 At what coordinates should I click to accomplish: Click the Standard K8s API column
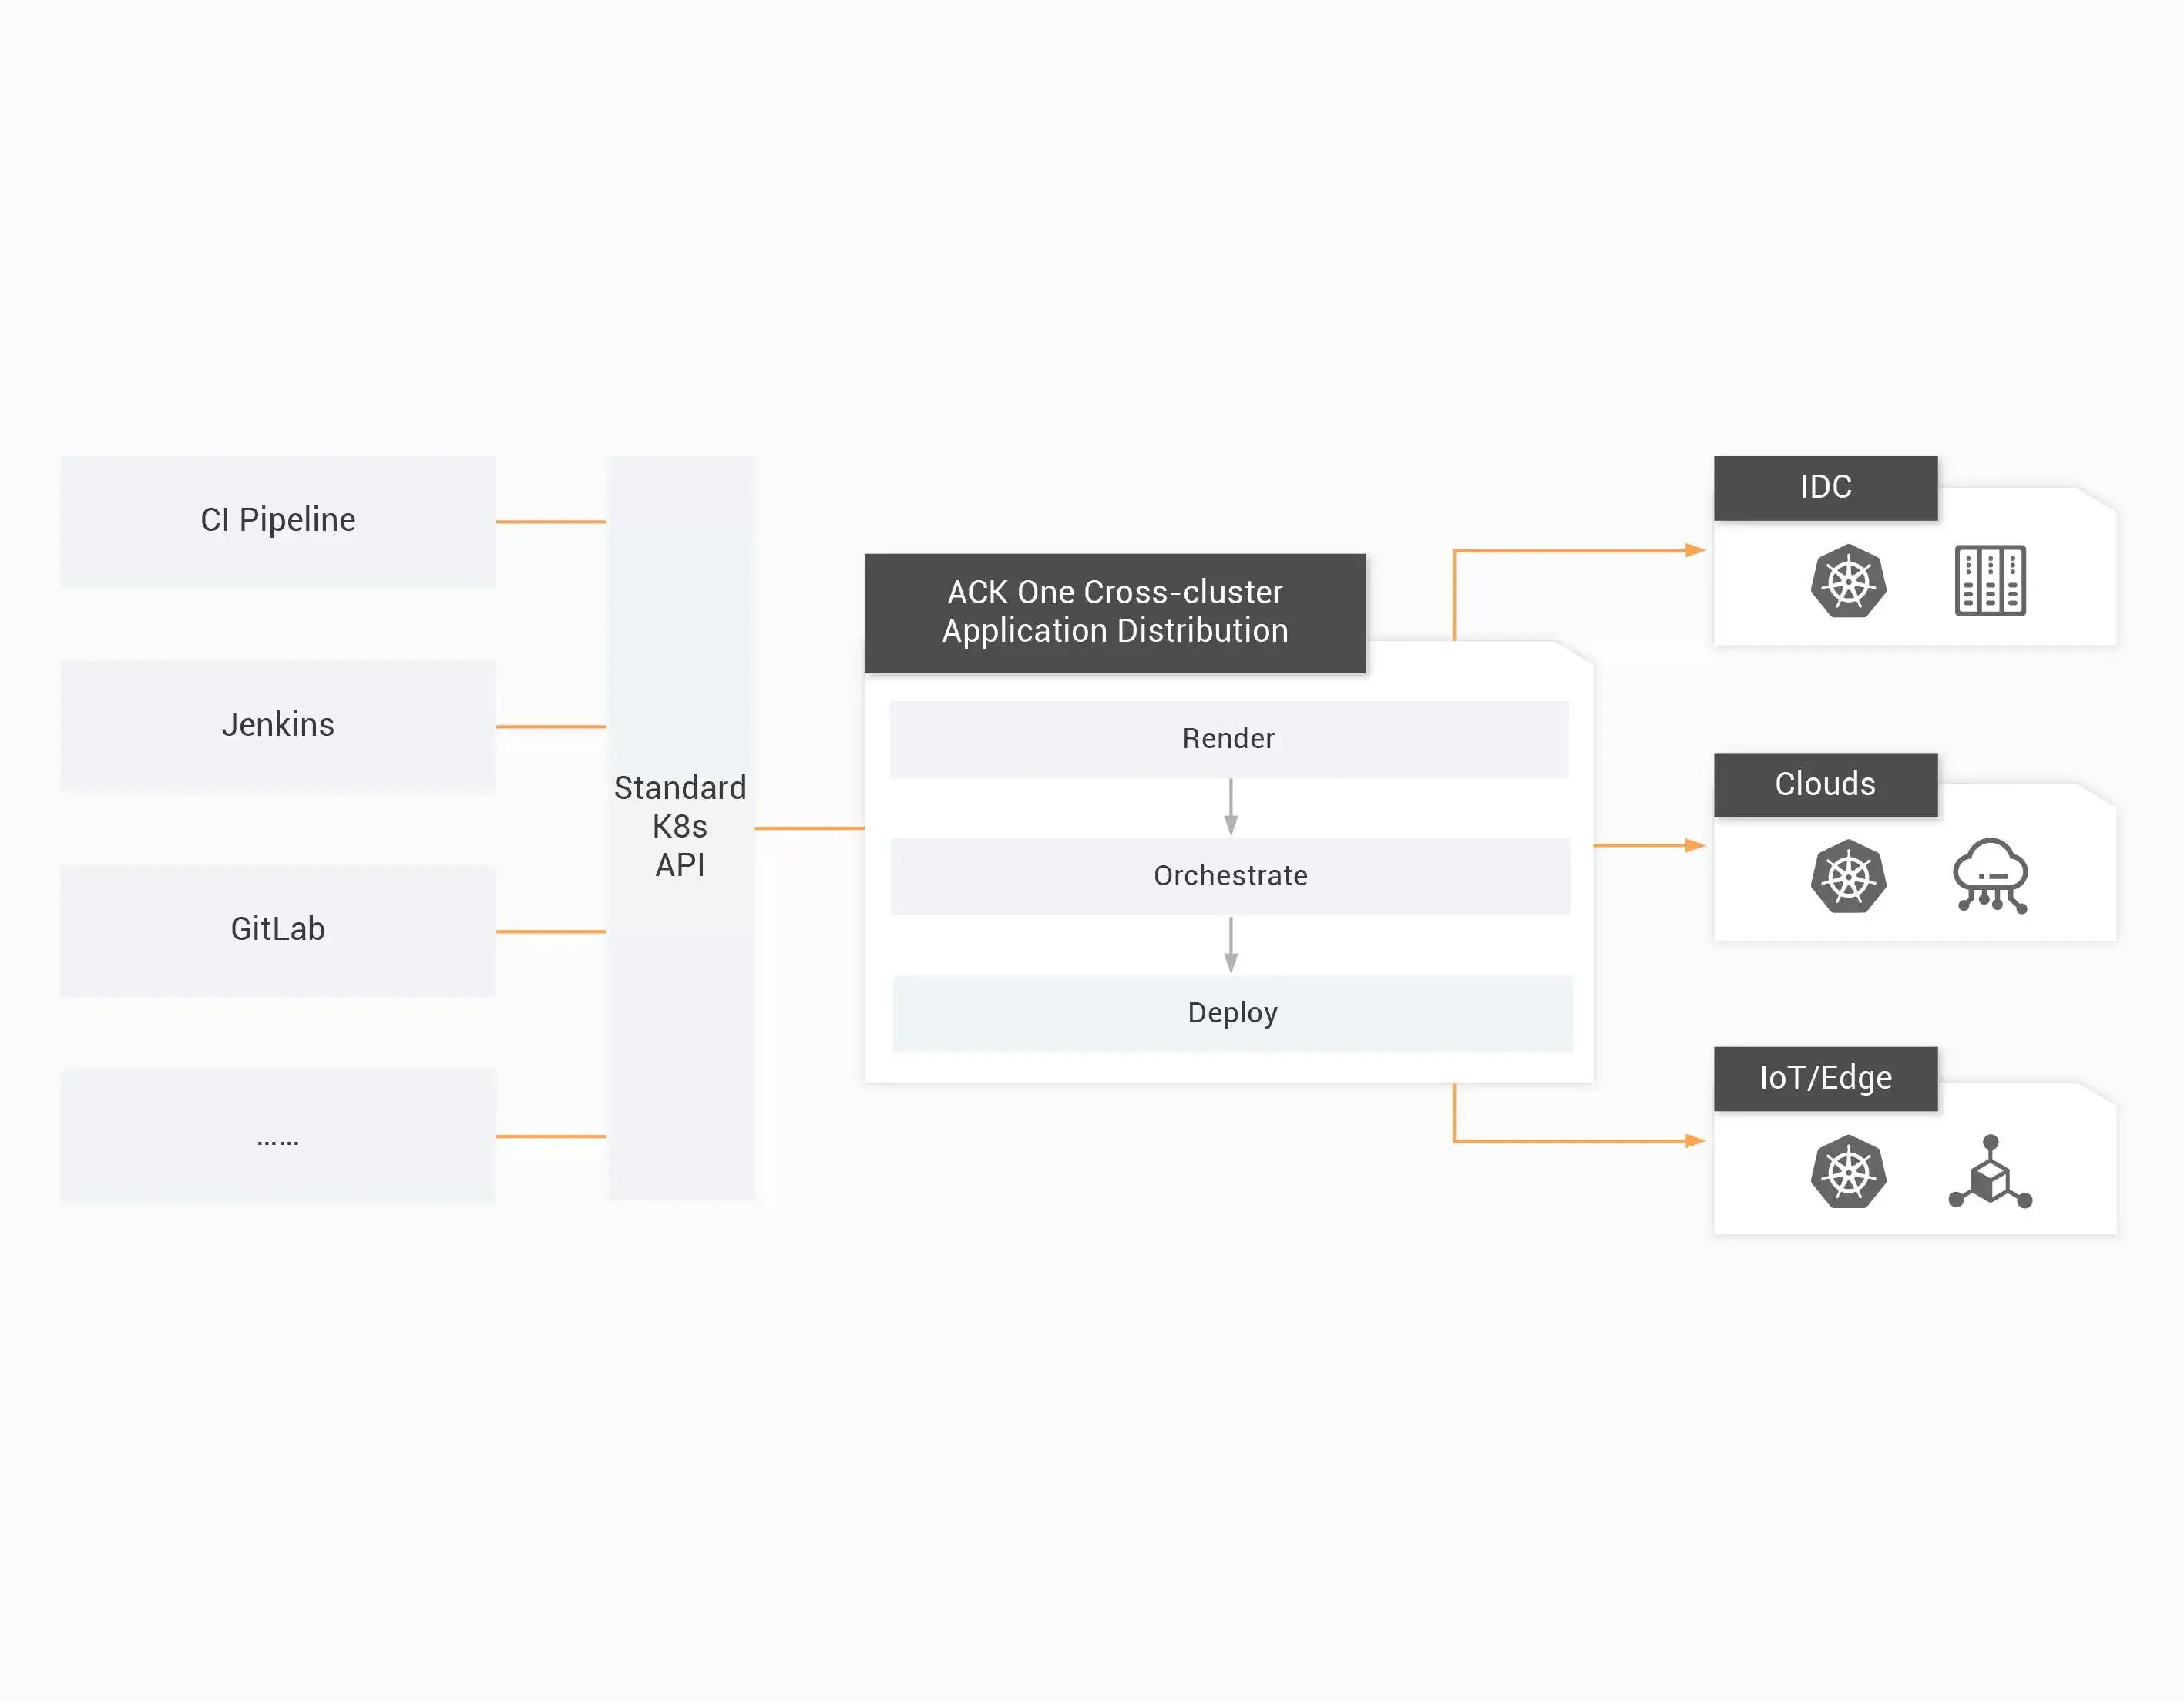[680, 827]
